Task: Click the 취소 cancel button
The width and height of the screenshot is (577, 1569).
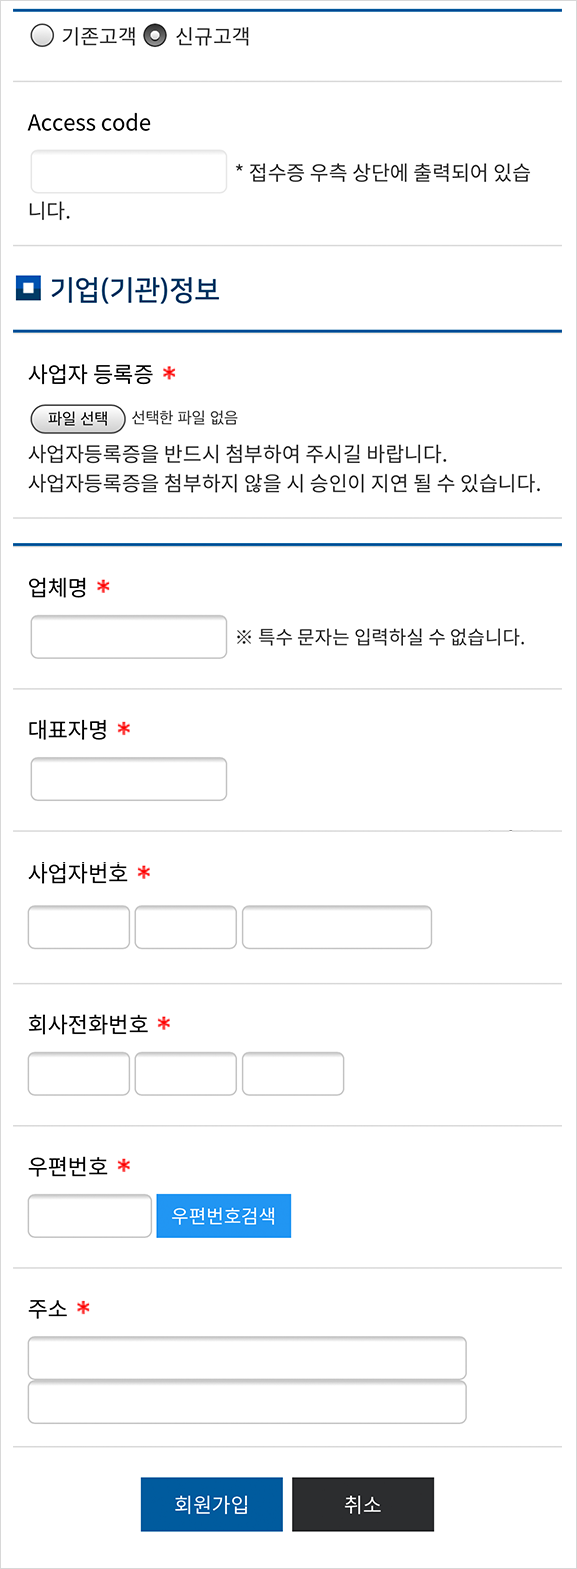Action: point(363,1504)
